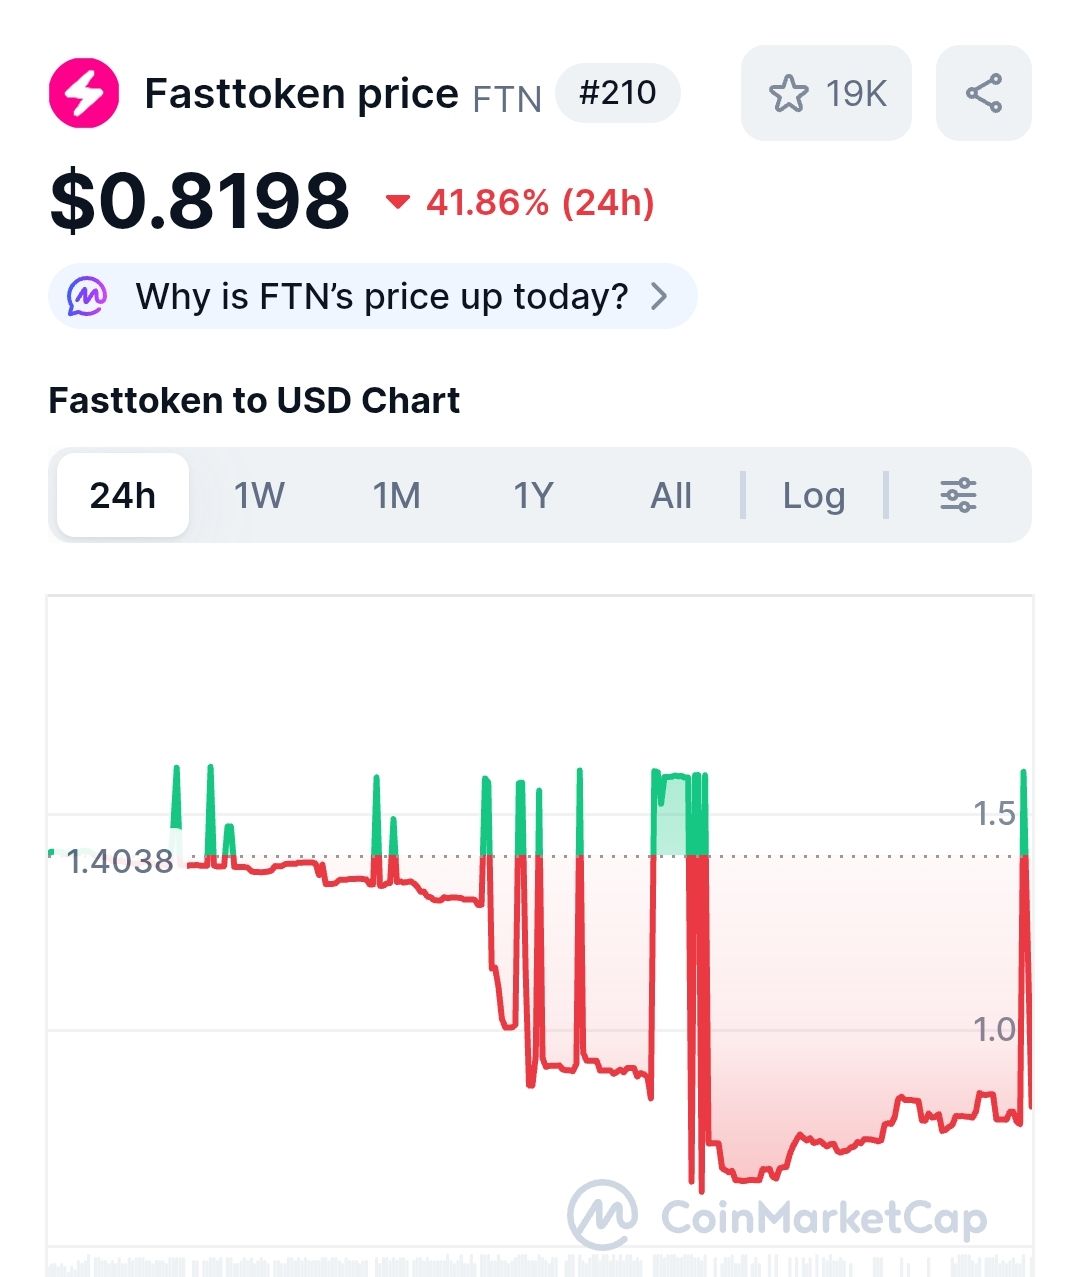The width and height of the screenshot is (1080, 1277).
Task: Switch chart to 1Y range
Action: point(533,495)
